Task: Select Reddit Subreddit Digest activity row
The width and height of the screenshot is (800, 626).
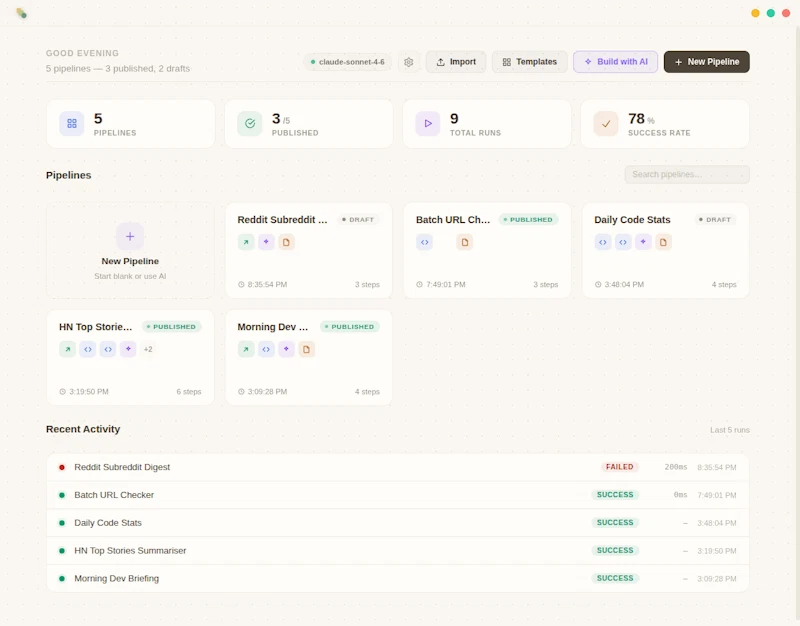Action: click(x=398, y=467)
